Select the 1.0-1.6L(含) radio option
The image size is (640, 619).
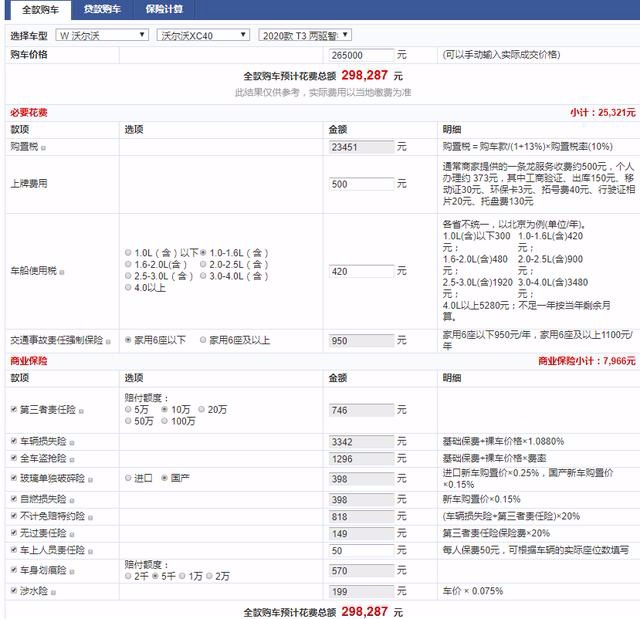coord(203,253)
